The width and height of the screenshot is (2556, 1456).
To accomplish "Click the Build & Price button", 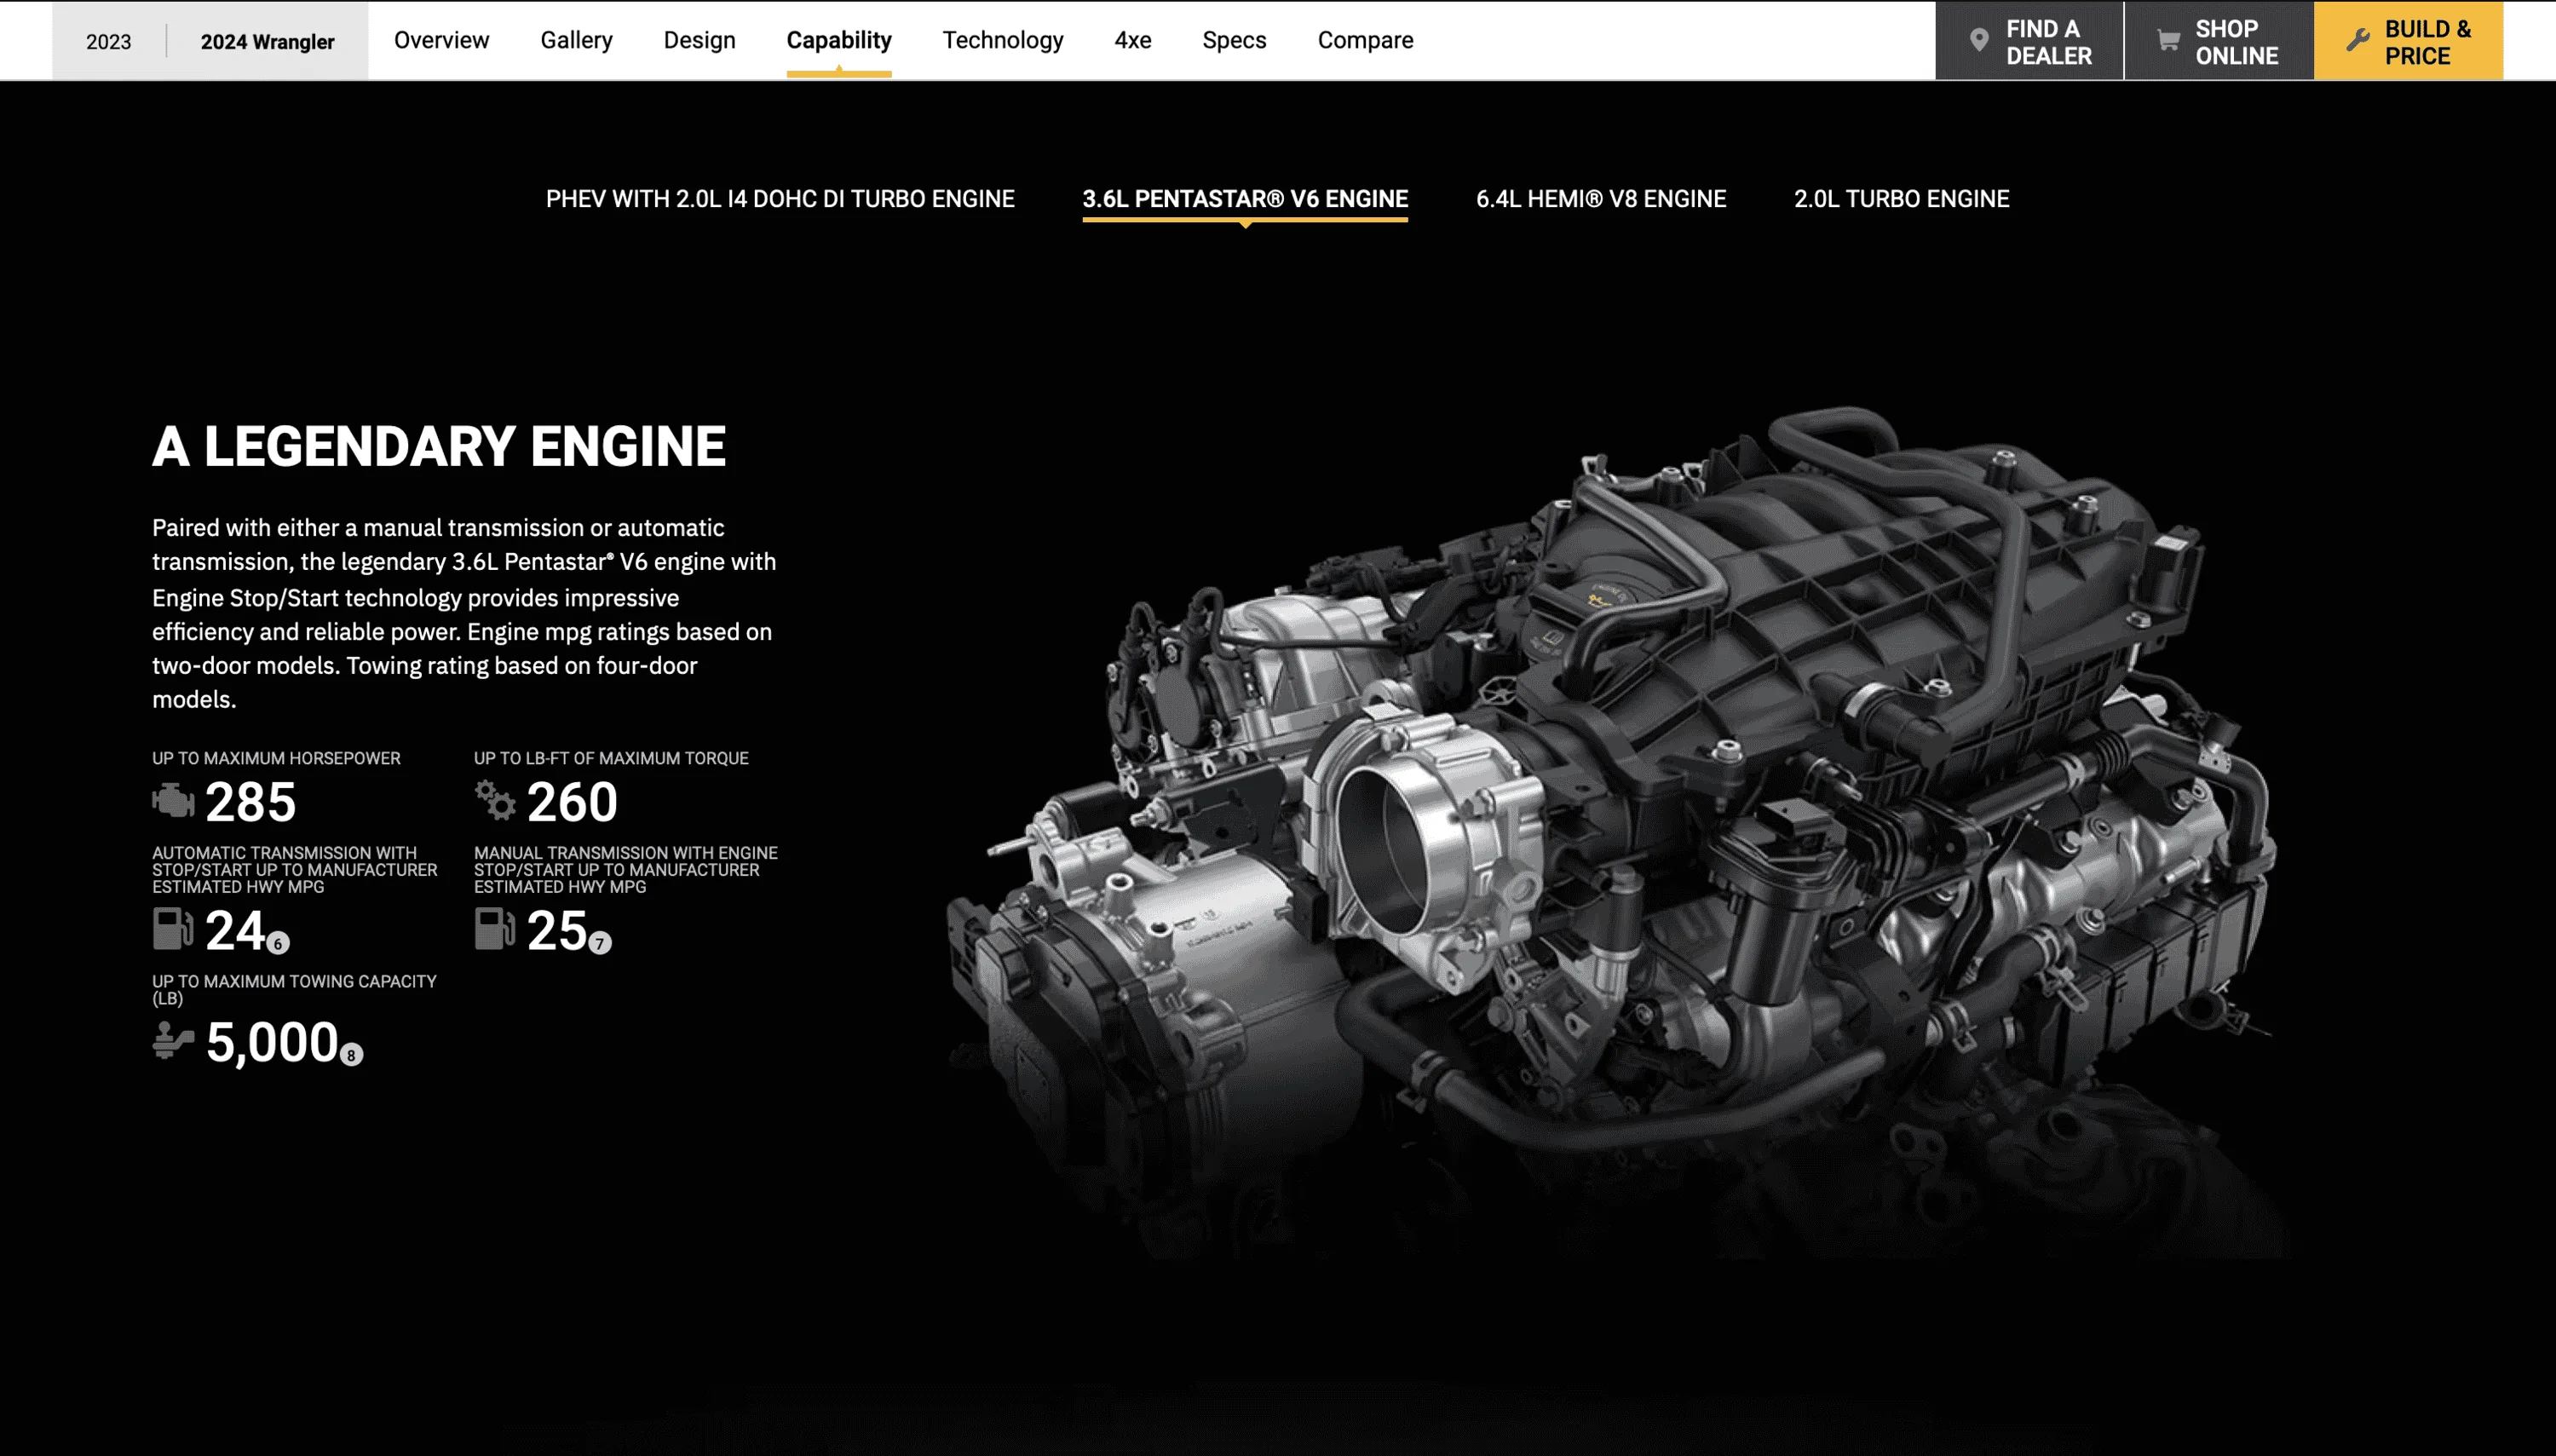I will pyautogui.click(x=2409, y=41).
